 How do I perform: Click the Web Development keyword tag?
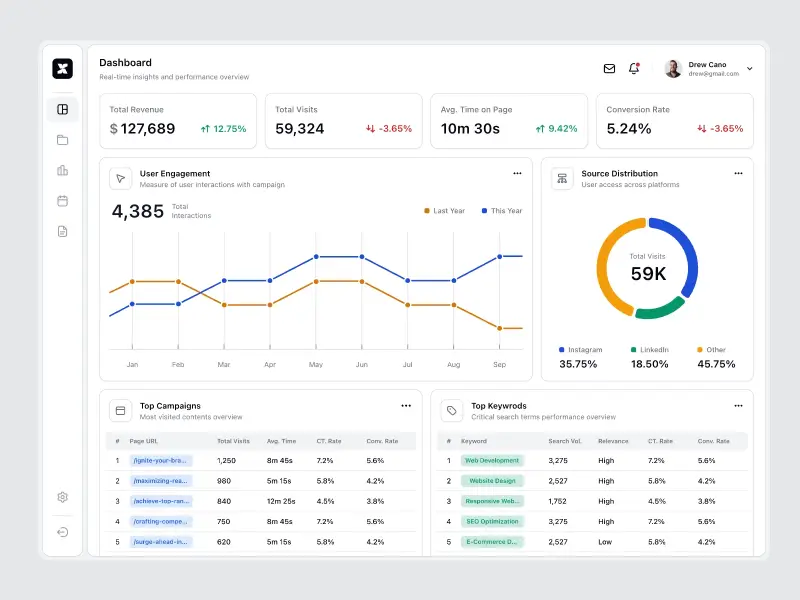click(x=491, y=461)
